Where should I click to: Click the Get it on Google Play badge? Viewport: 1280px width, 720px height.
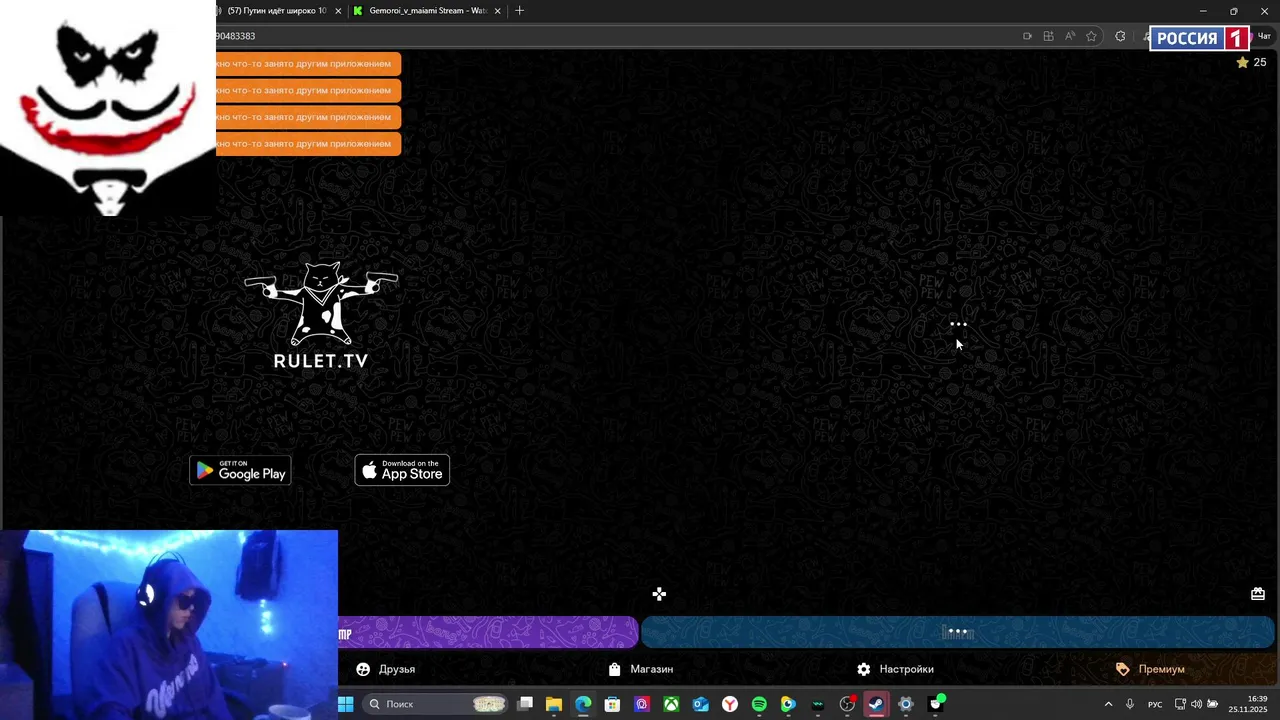pos(240,470)
